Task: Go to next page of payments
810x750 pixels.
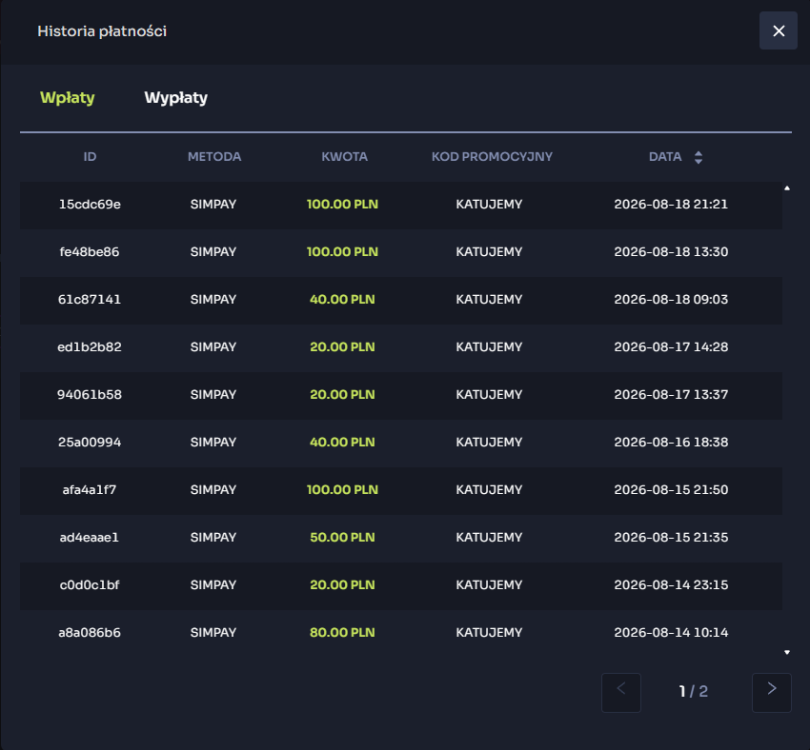Action: [771, 692]
